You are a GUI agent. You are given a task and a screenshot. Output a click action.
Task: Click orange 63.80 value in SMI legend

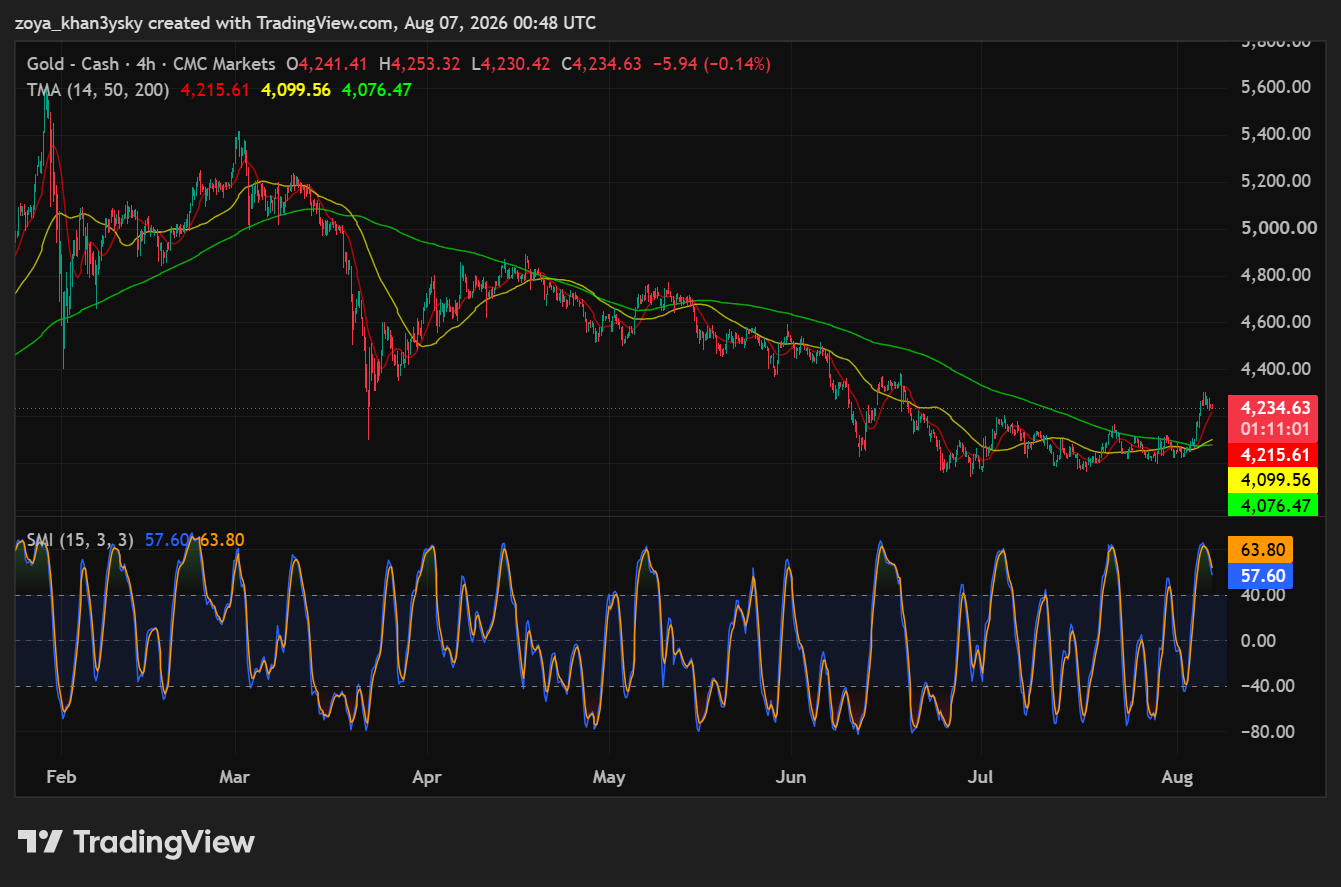coord(221,540)
